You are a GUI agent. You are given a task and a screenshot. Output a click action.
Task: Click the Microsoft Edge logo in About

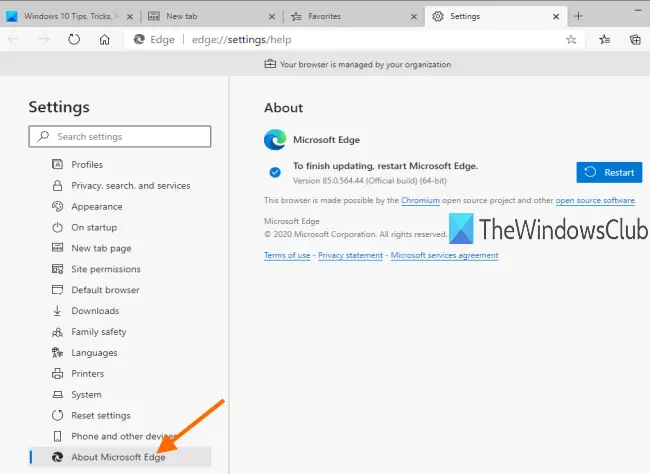(275, 140)
